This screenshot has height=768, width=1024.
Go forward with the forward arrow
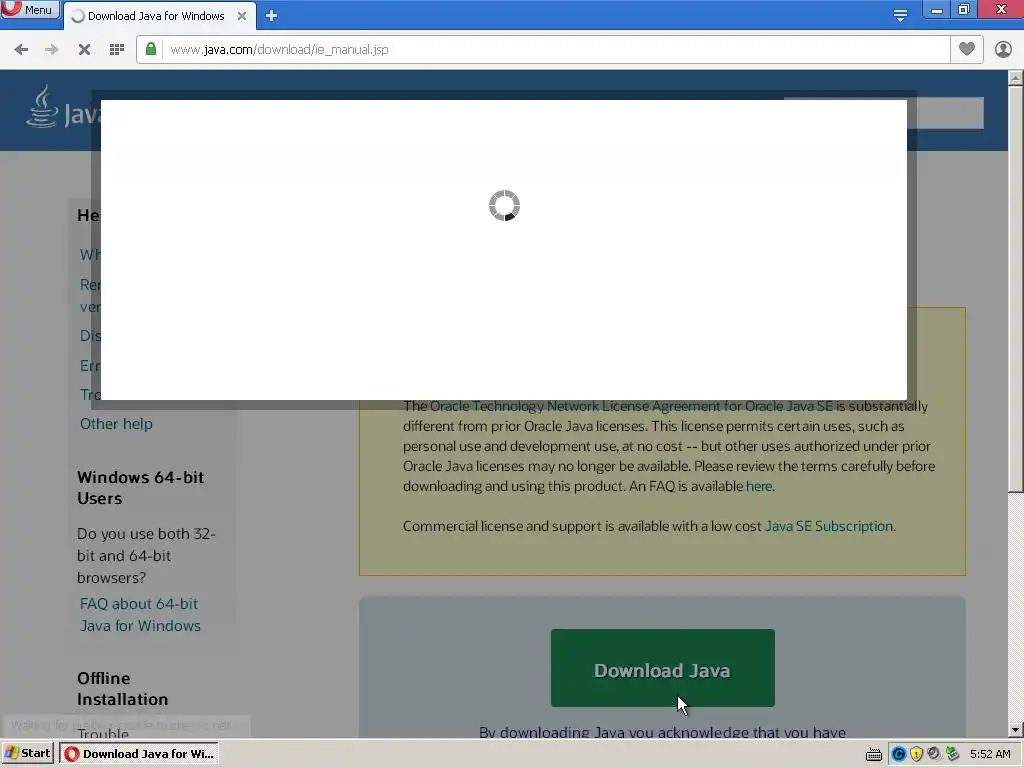coord(52,50)
